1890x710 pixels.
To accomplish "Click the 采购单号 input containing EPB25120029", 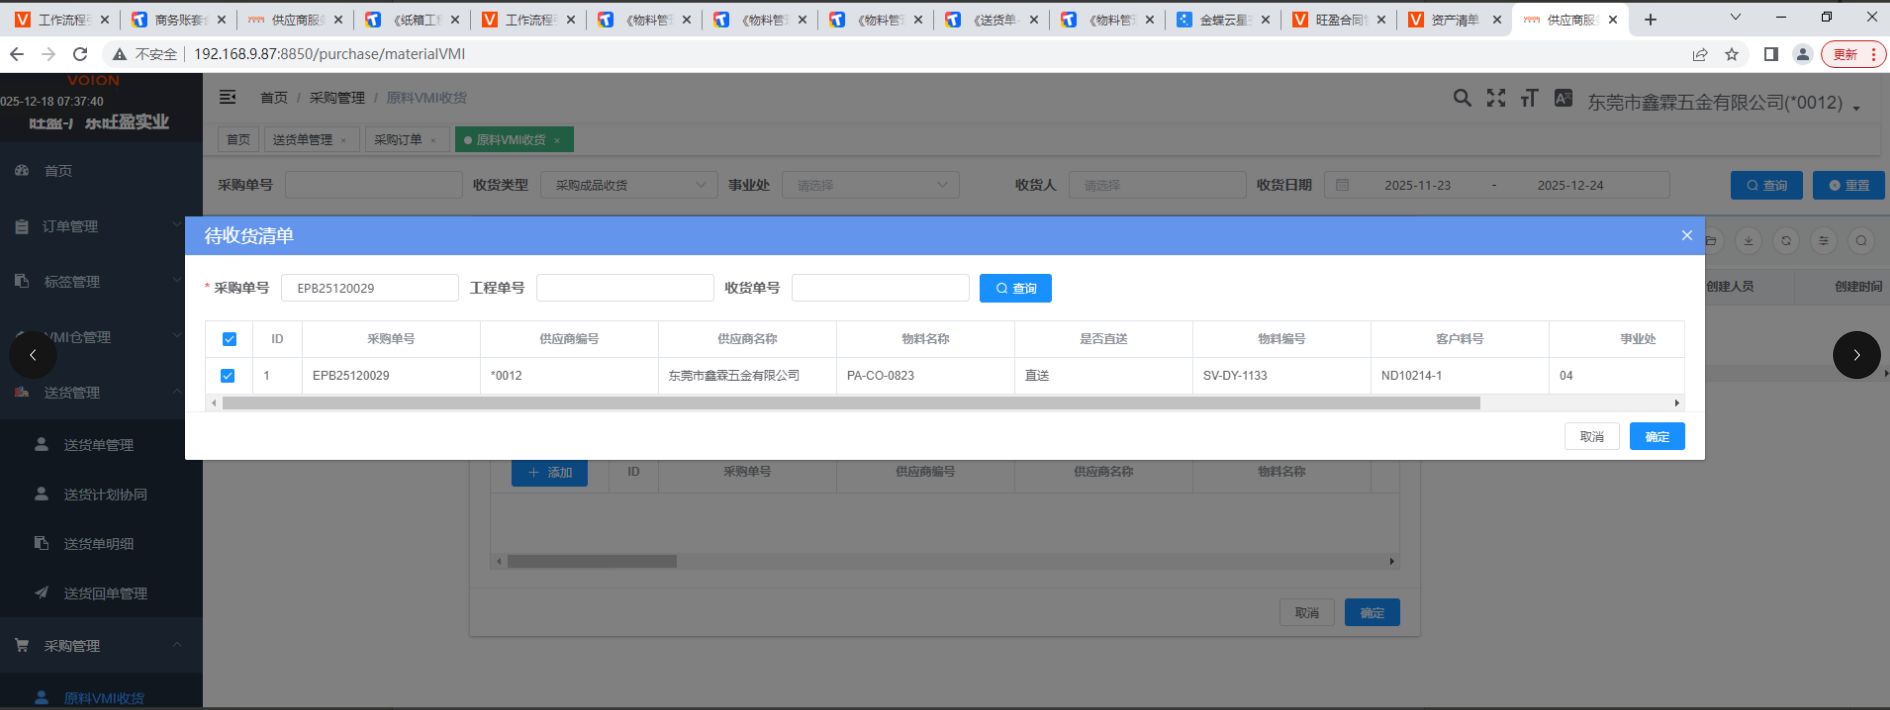I will tap(370, 288).
